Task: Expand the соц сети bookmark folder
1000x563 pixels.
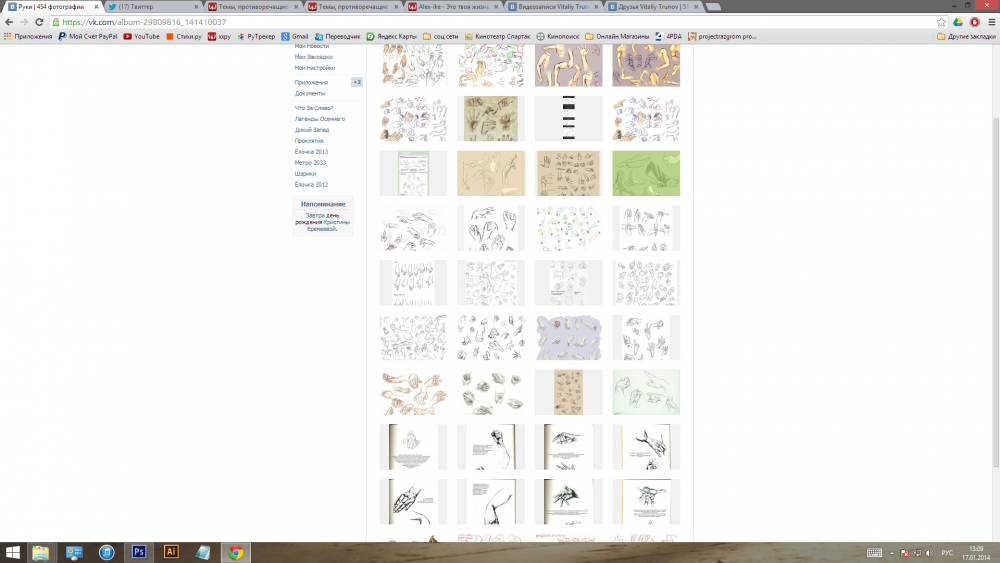Action: pyautogui.click(x=441, y=36)
